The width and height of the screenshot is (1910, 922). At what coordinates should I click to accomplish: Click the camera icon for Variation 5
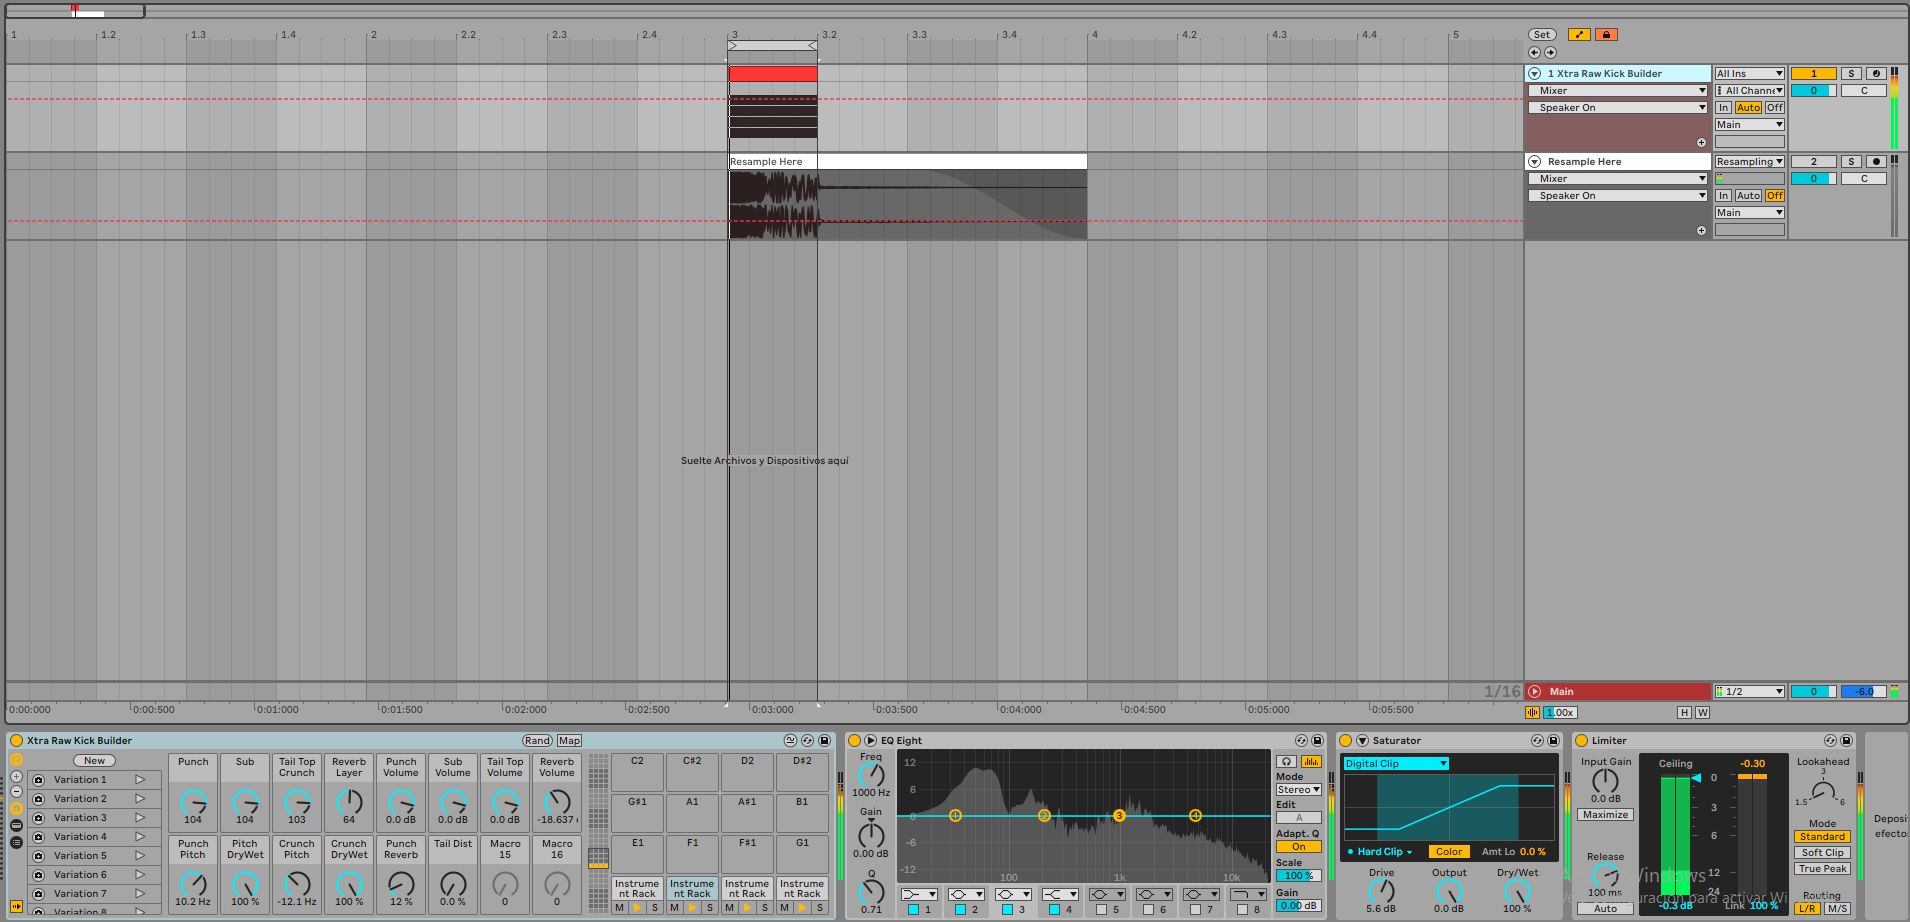39,856
